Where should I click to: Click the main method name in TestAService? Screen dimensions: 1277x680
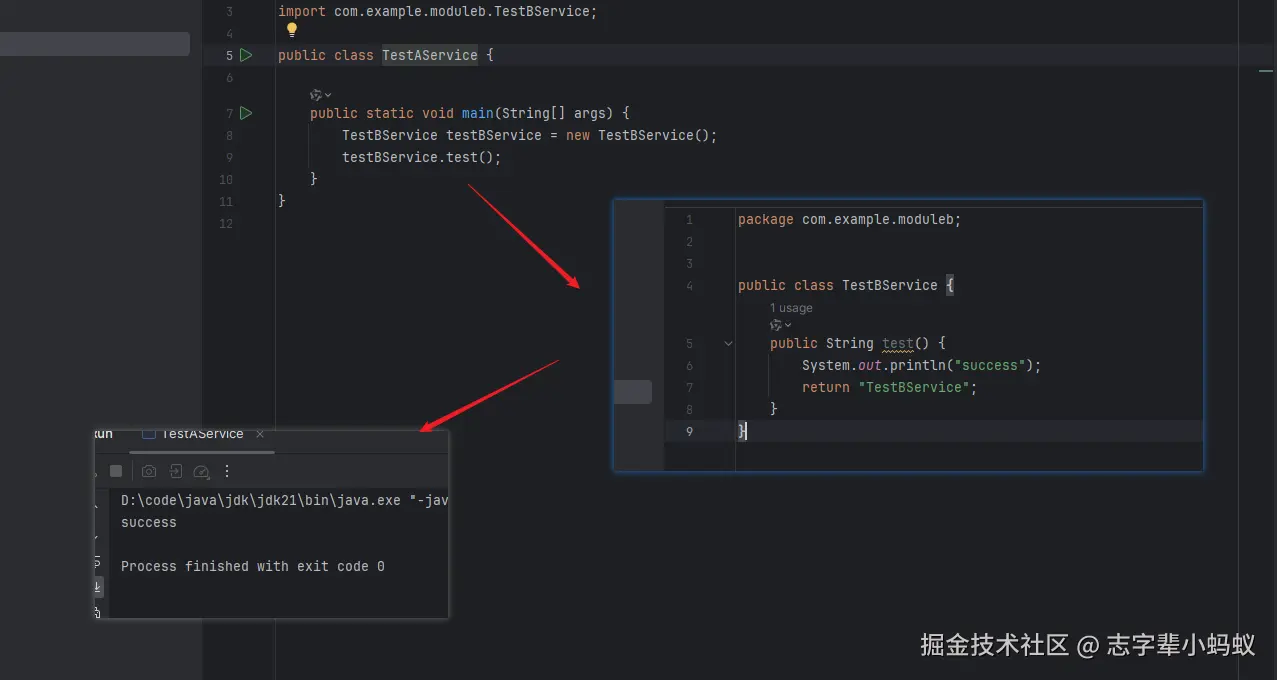(478, 113)
